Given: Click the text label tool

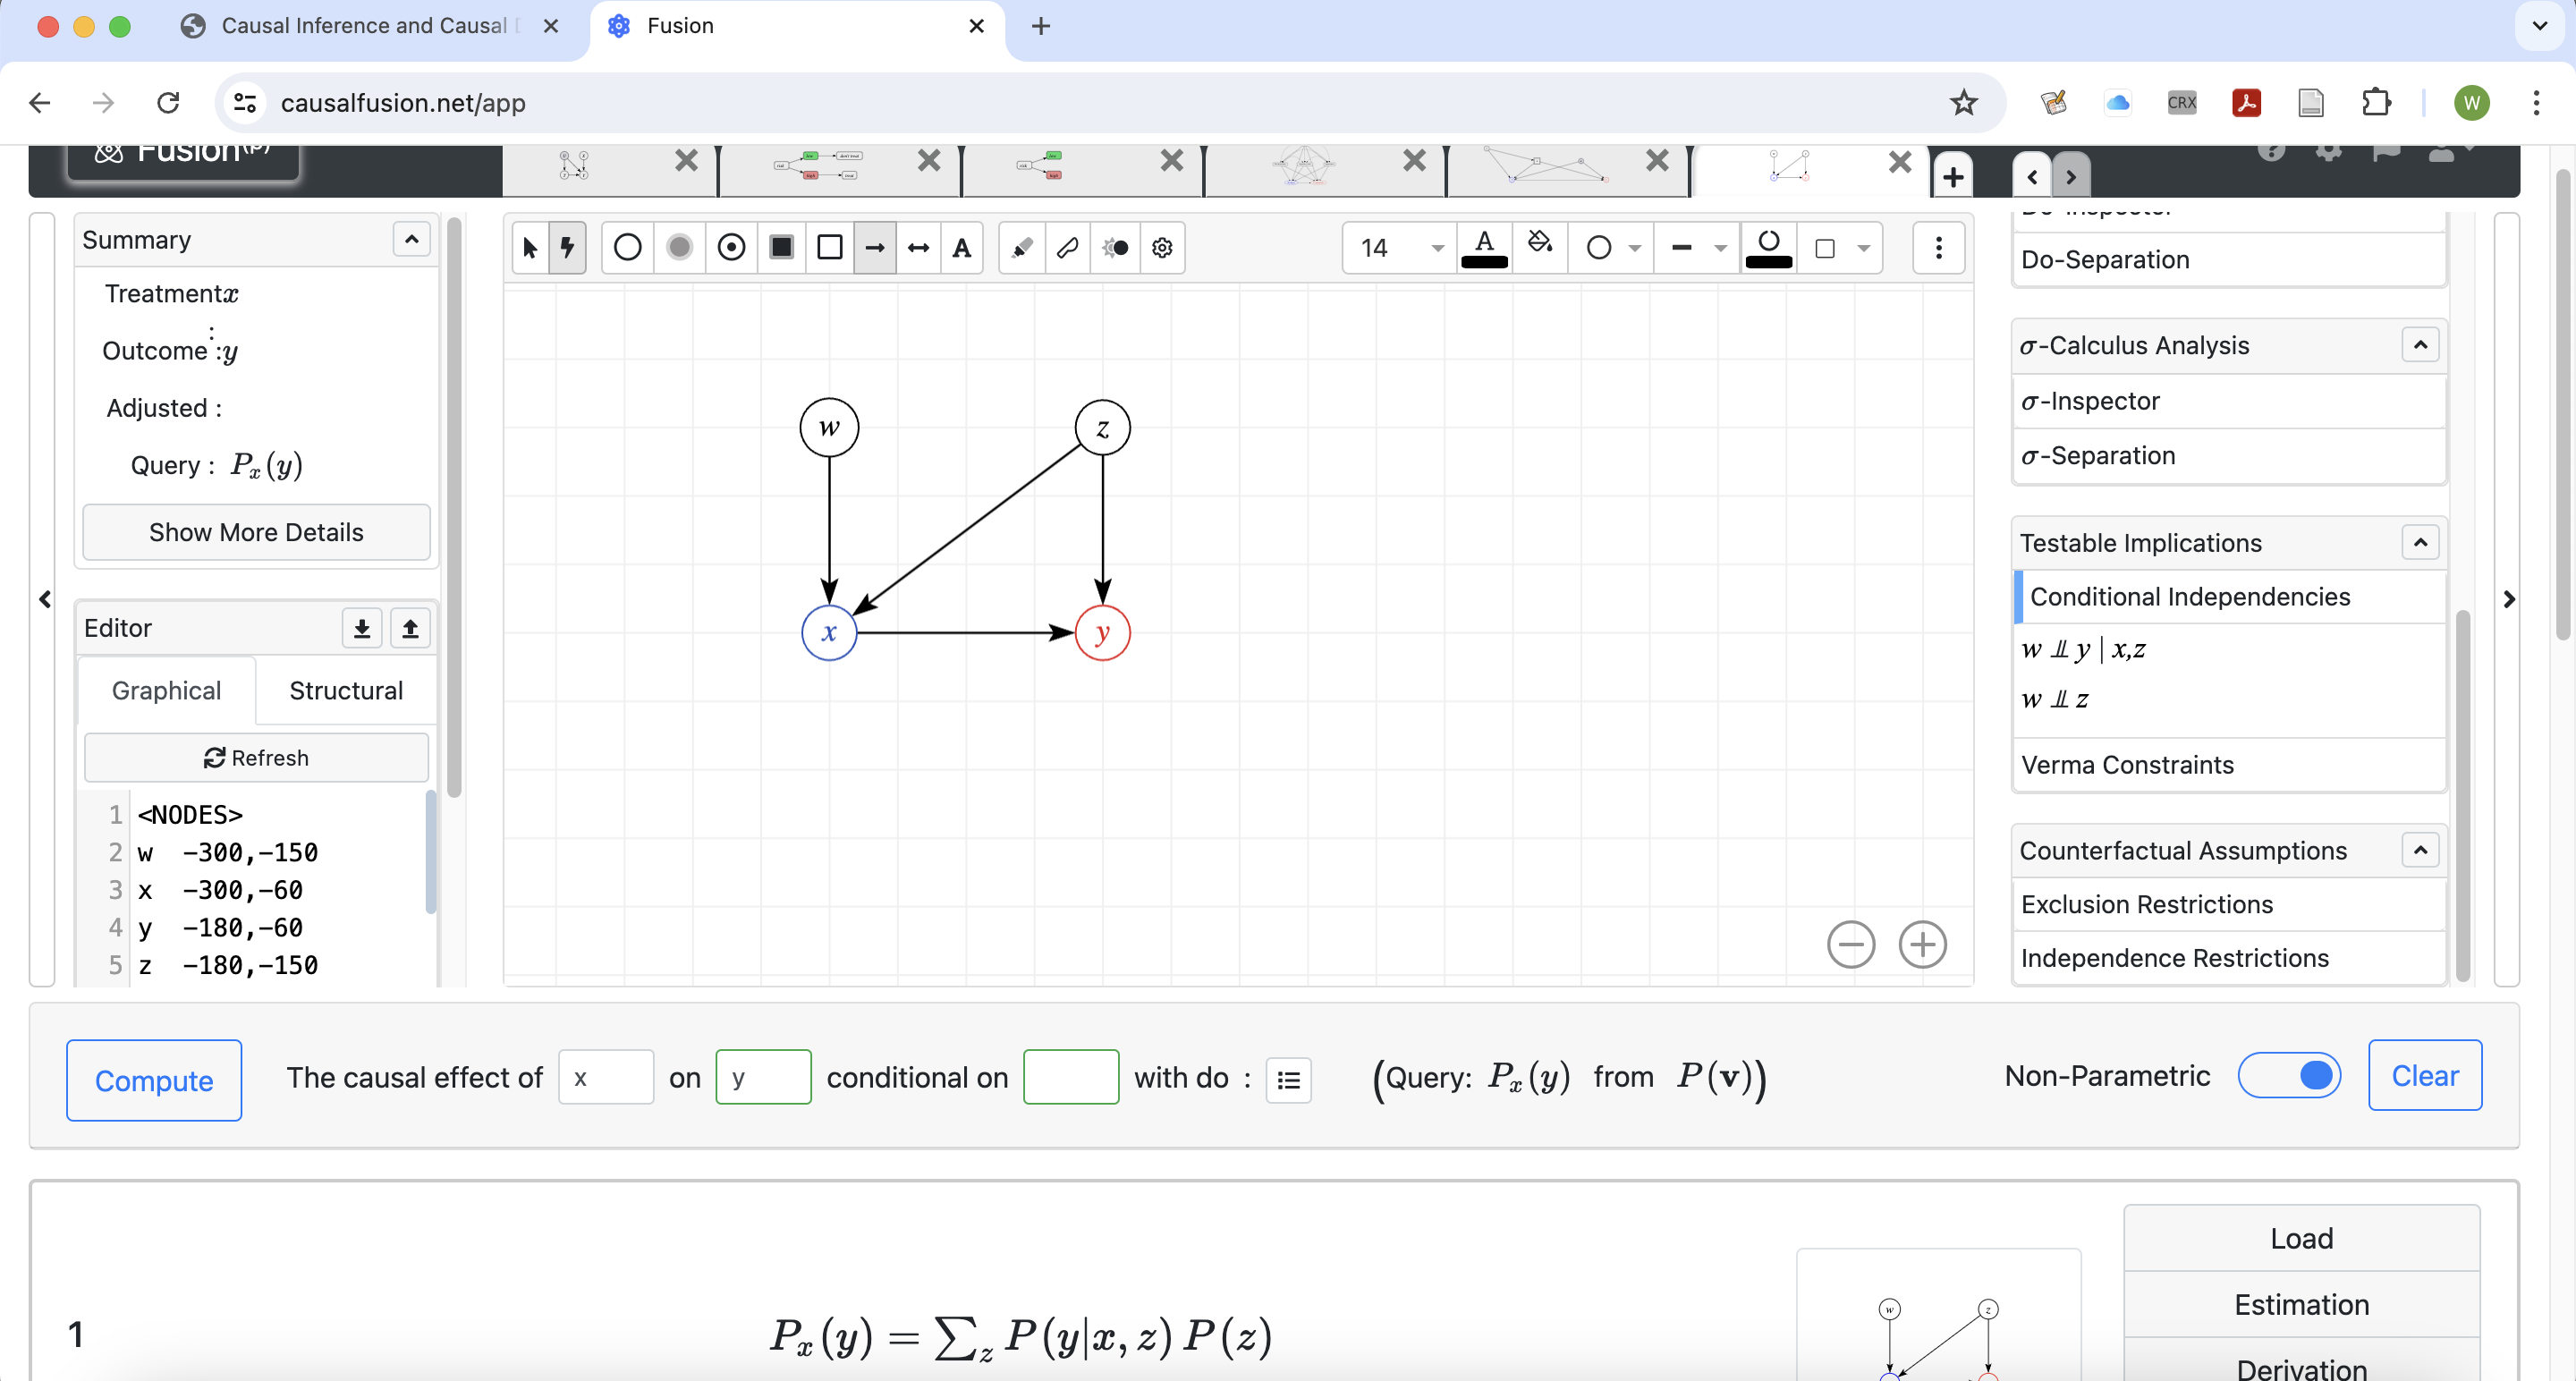Looking at the screenshot, I should pyautogui.click(x=961, y=247).
